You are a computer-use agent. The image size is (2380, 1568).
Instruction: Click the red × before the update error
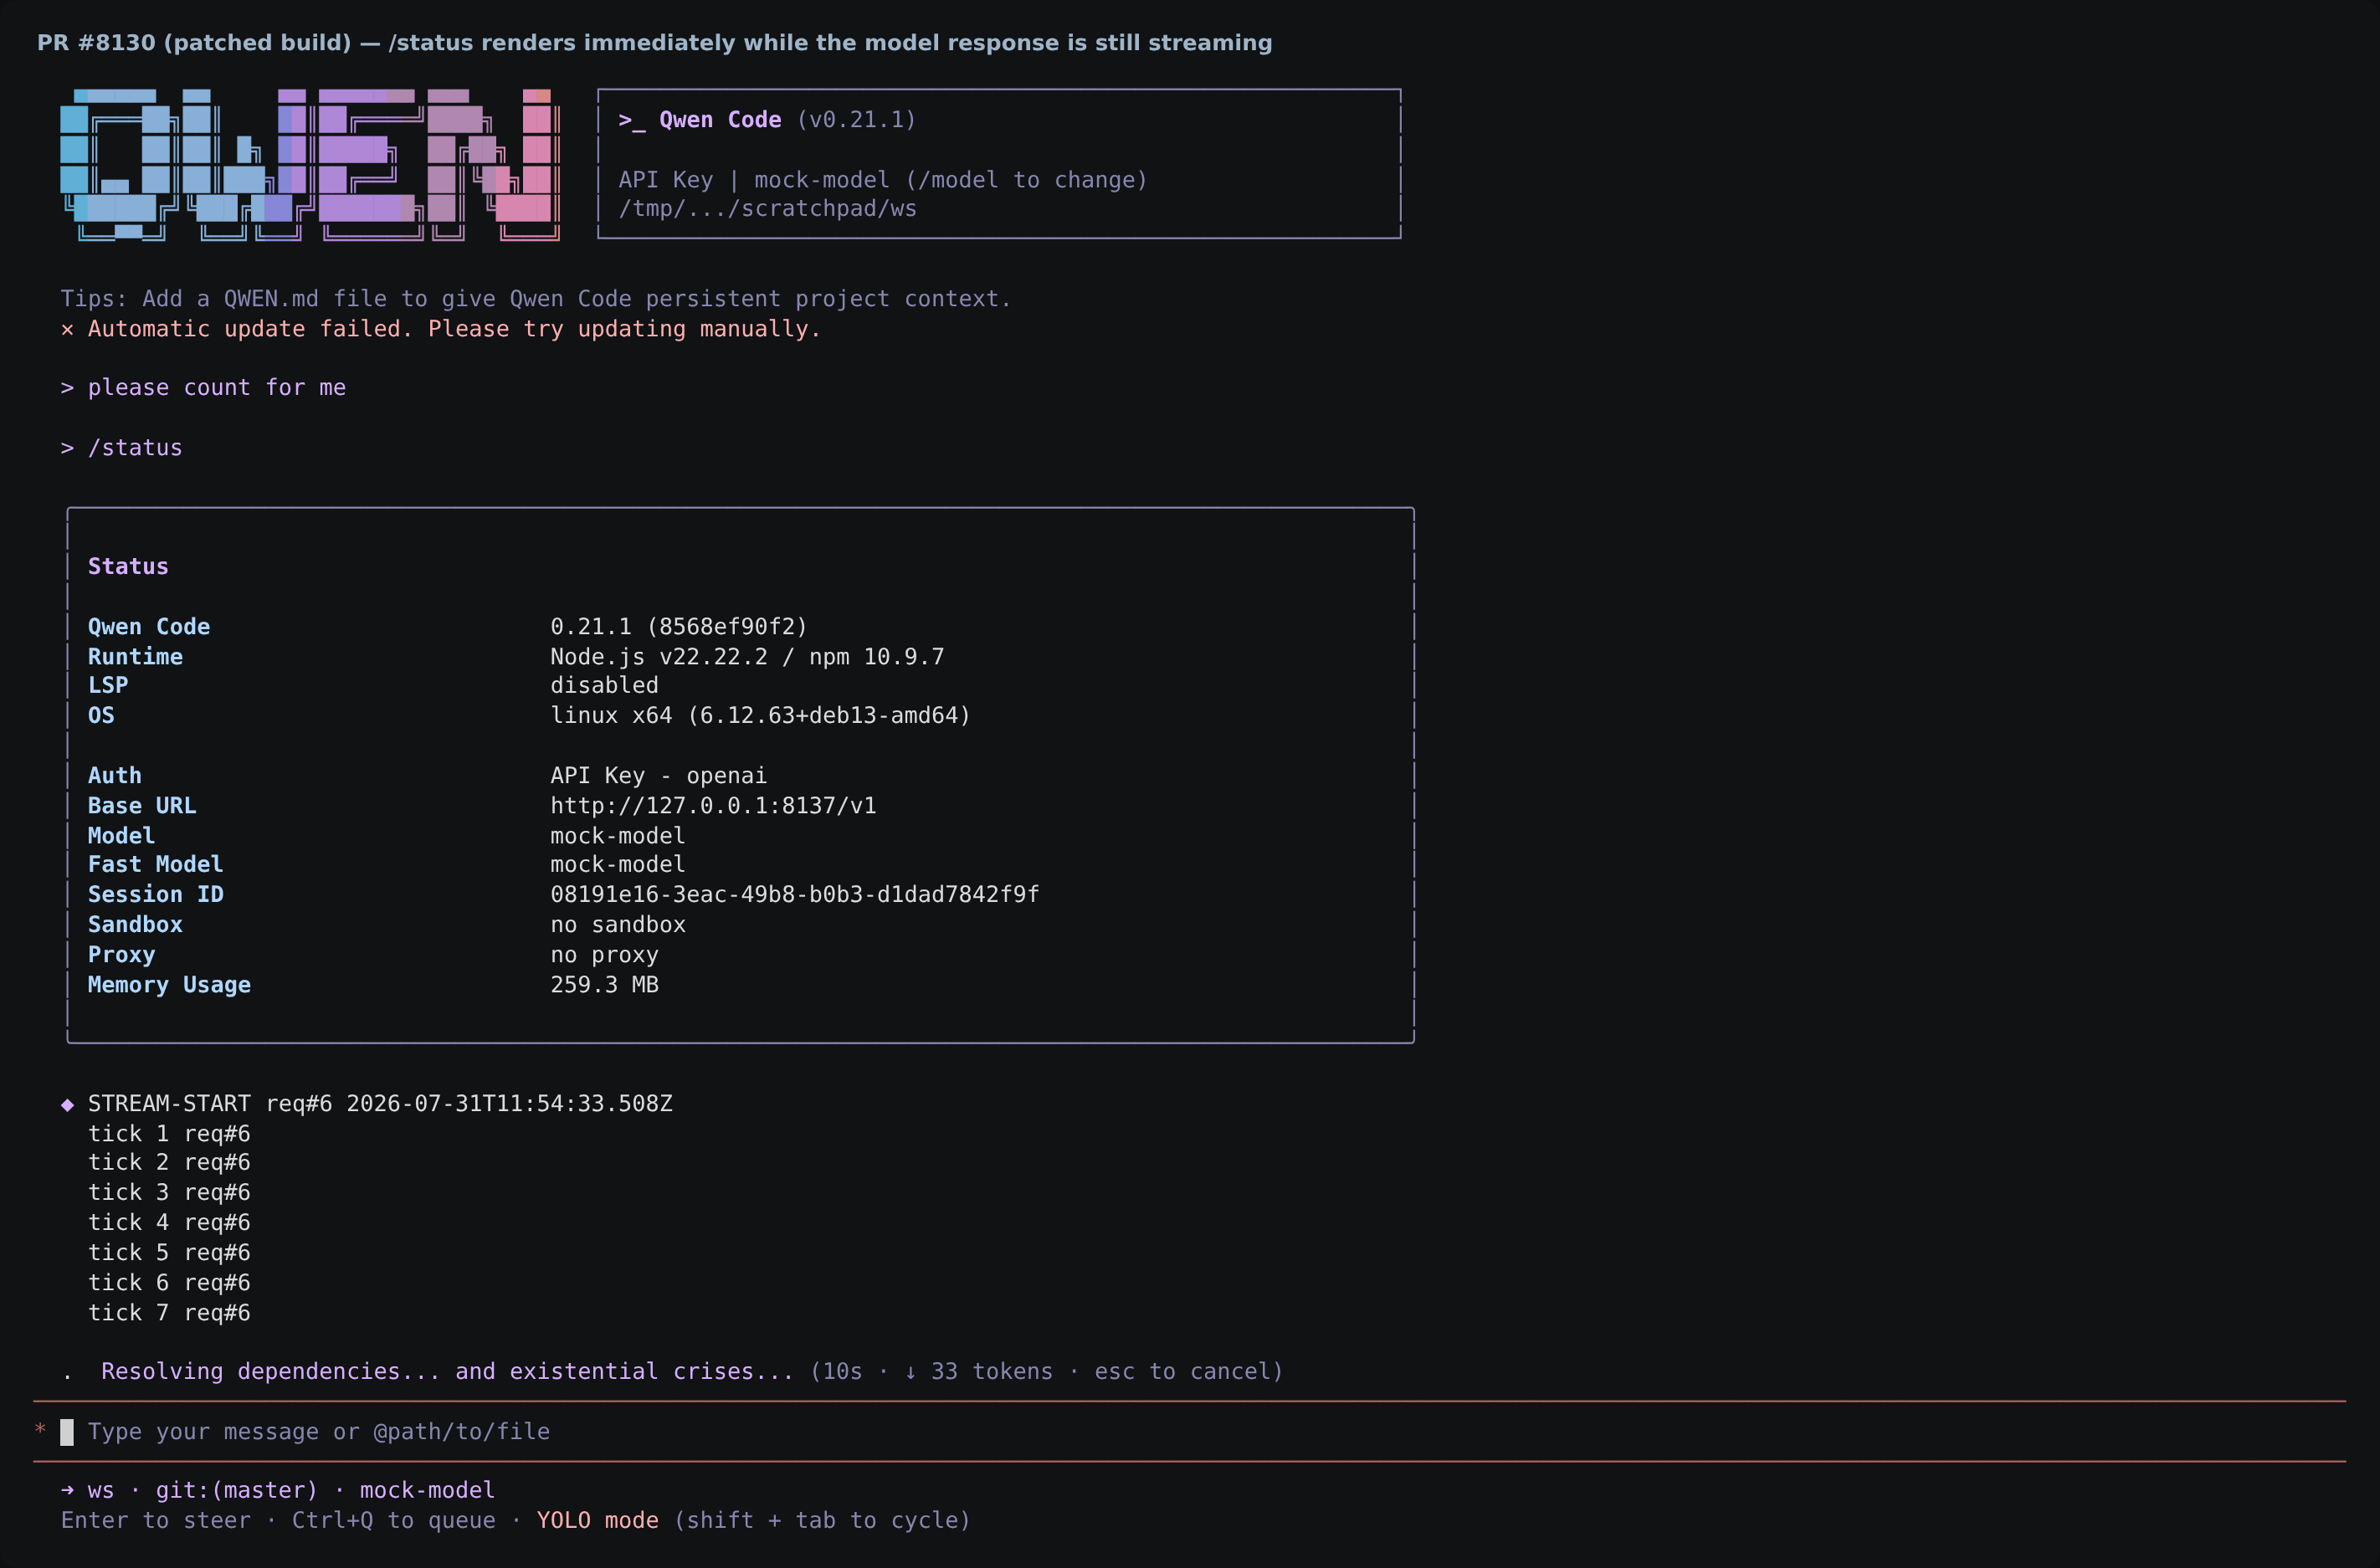click(67, 330)
